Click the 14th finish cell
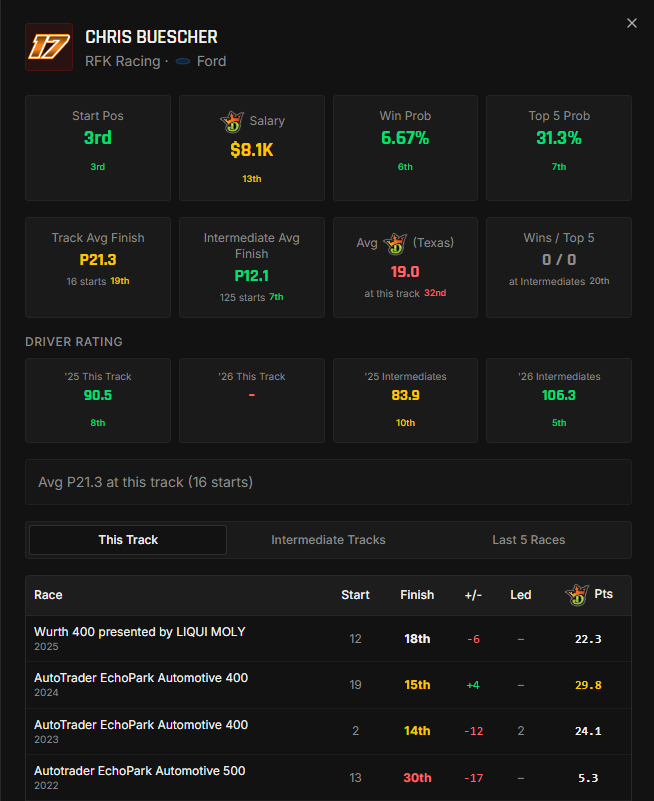The height and width of the screenshot is (801, 654). coord(417,731)
